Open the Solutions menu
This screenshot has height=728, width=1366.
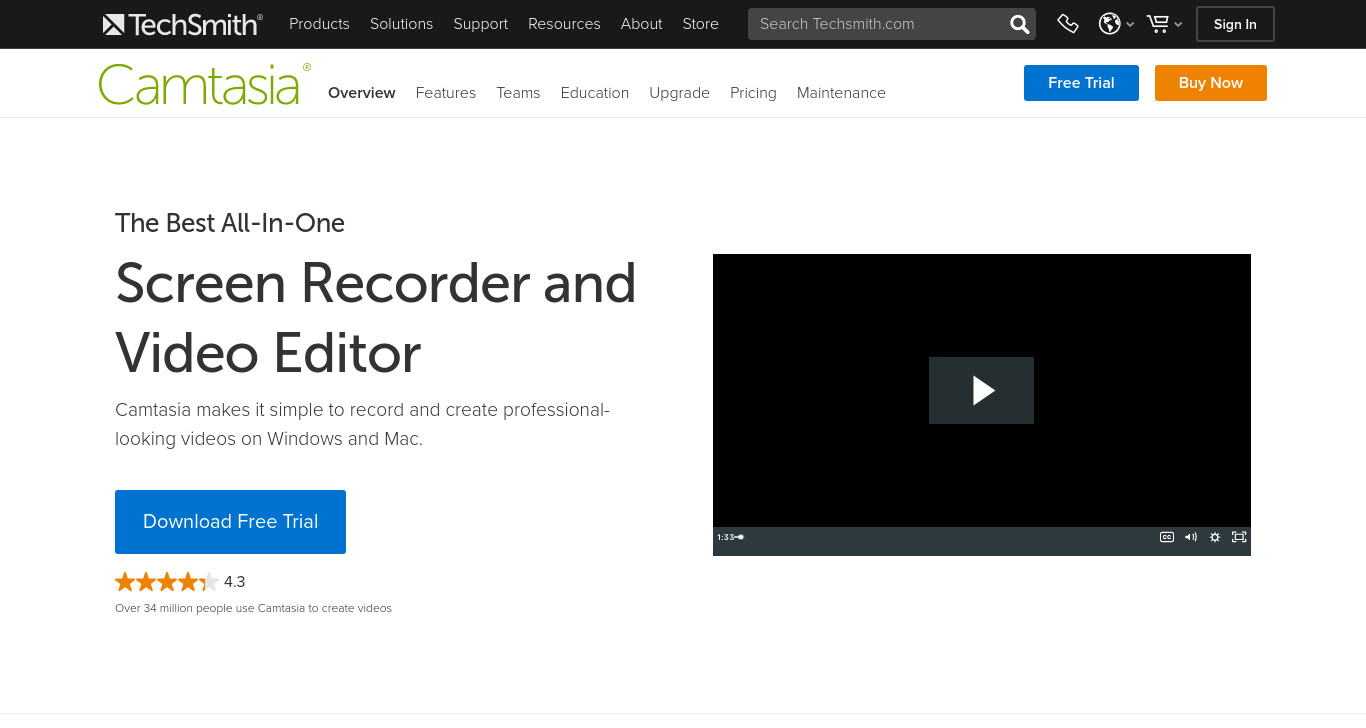401,24
